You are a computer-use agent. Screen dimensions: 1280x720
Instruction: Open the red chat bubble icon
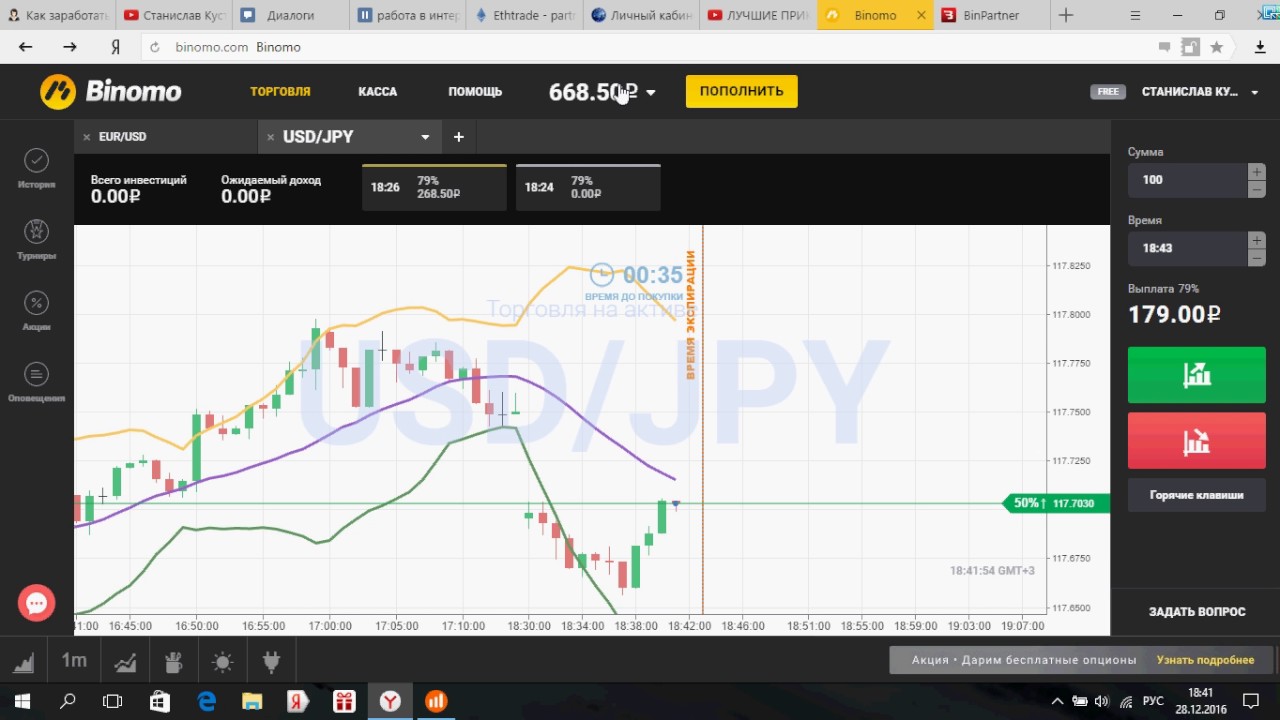pyautogui.click(x=37, y=603)
